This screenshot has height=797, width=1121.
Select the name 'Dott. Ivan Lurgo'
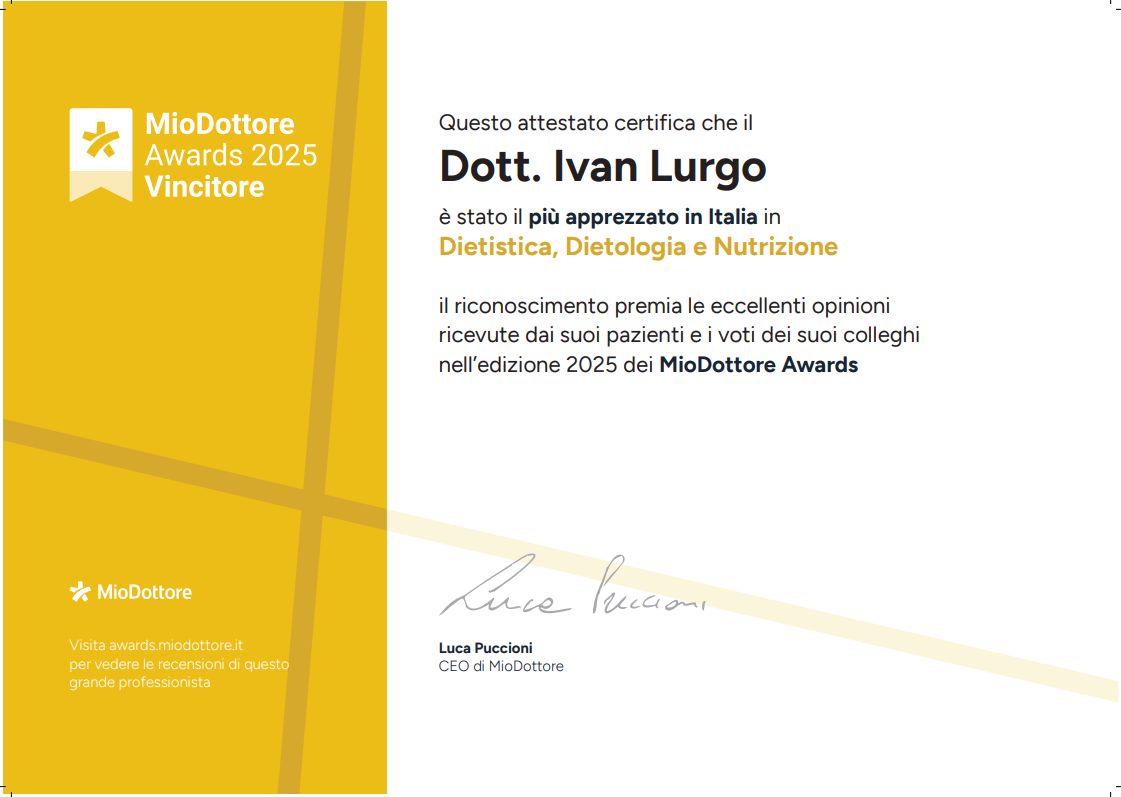point(602,167)
